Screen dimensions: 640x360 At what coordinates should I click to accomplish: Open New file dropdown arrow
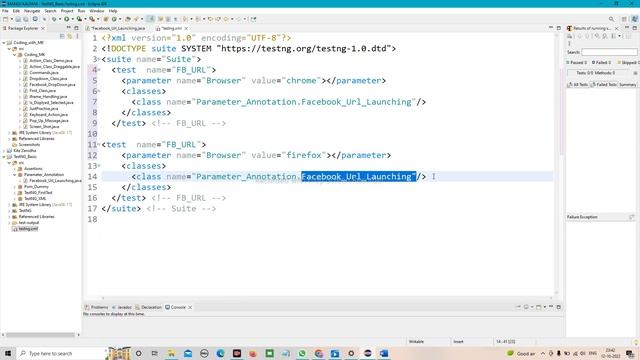point(11,19)
